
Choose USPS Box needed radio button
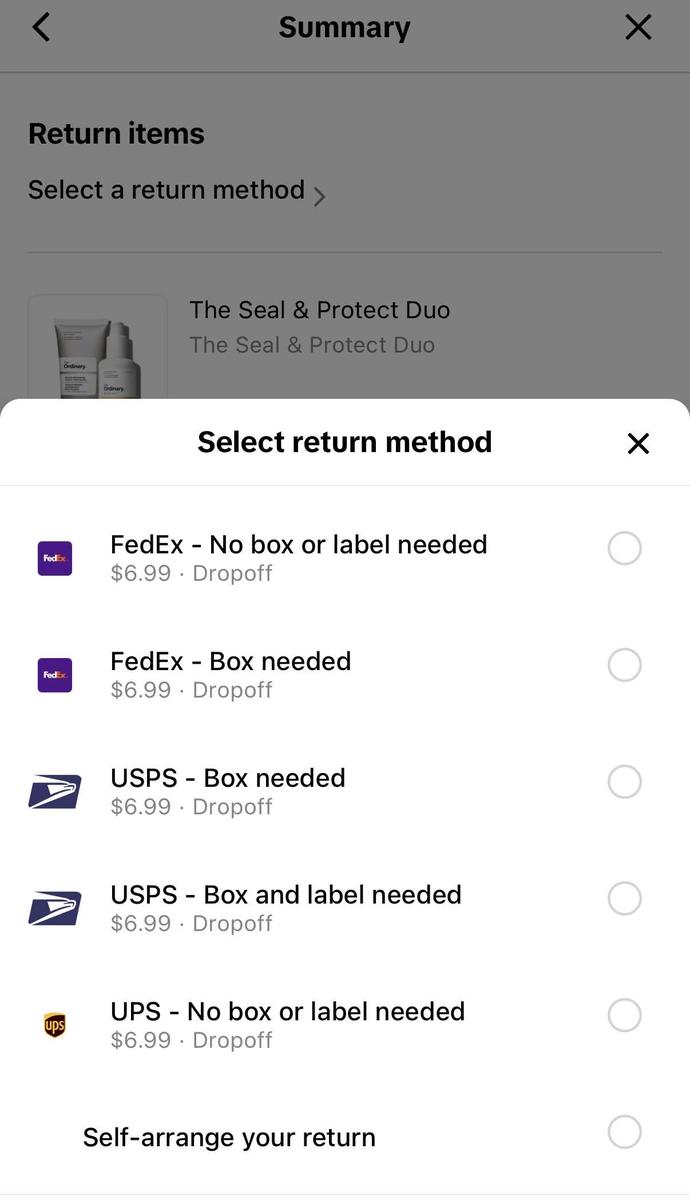pos(624,782)
